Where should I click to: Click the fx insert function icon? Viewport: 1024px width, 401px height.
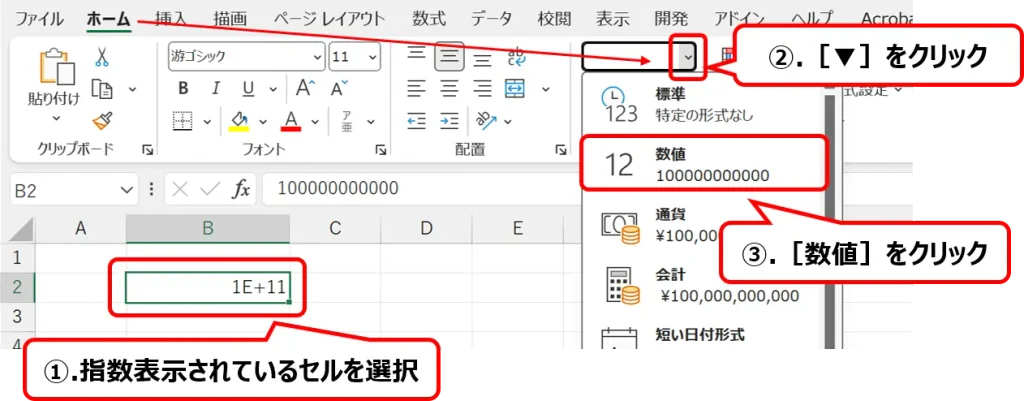point(242,189)
